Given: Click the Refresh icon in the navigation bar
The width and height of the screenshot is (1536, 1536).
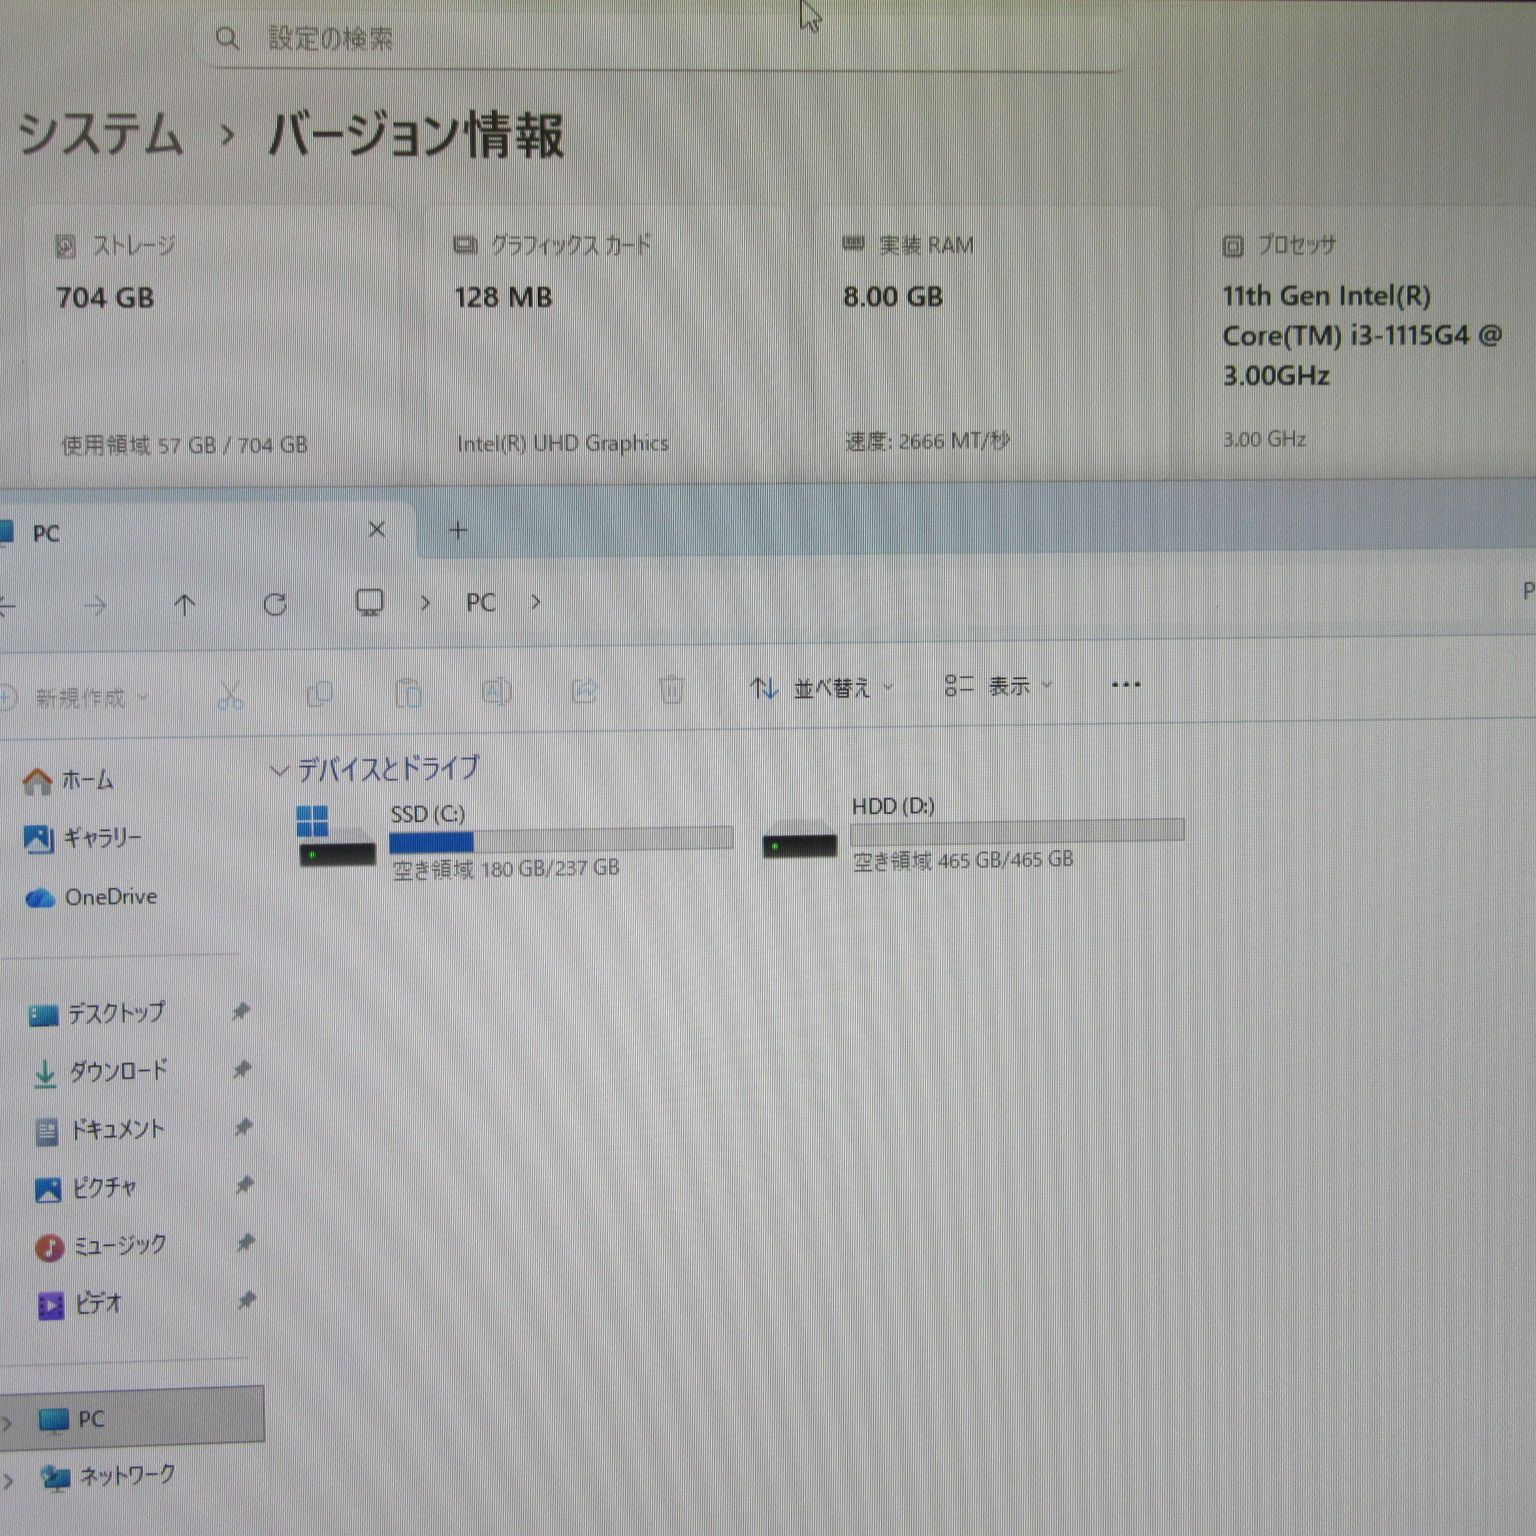Looking at the screenshot, I should pyautogui.click(x=276, y=604).
